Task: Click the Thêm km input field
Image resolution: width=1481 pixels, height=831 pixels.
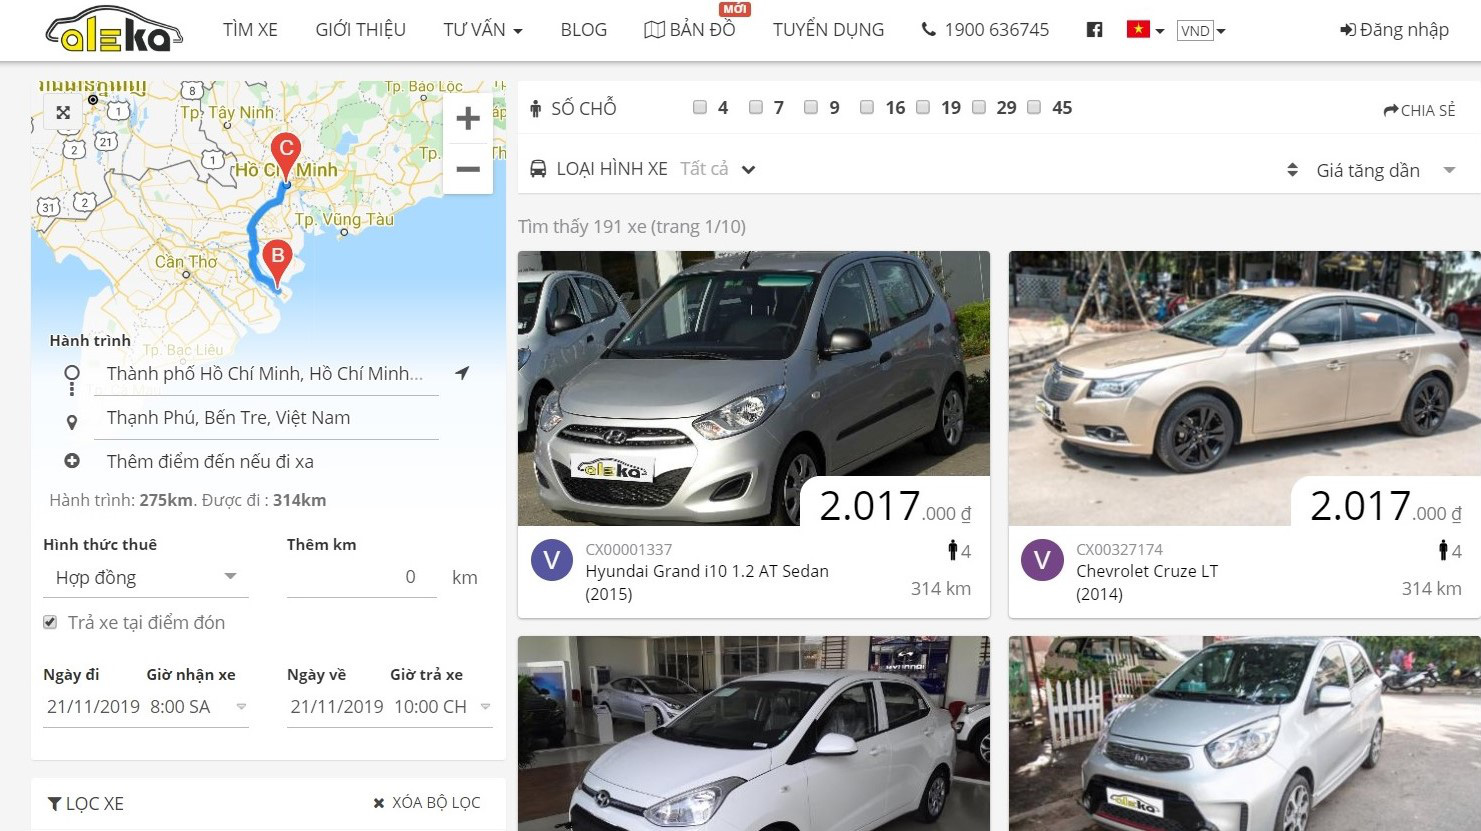Action: click(x=362, y=577)
